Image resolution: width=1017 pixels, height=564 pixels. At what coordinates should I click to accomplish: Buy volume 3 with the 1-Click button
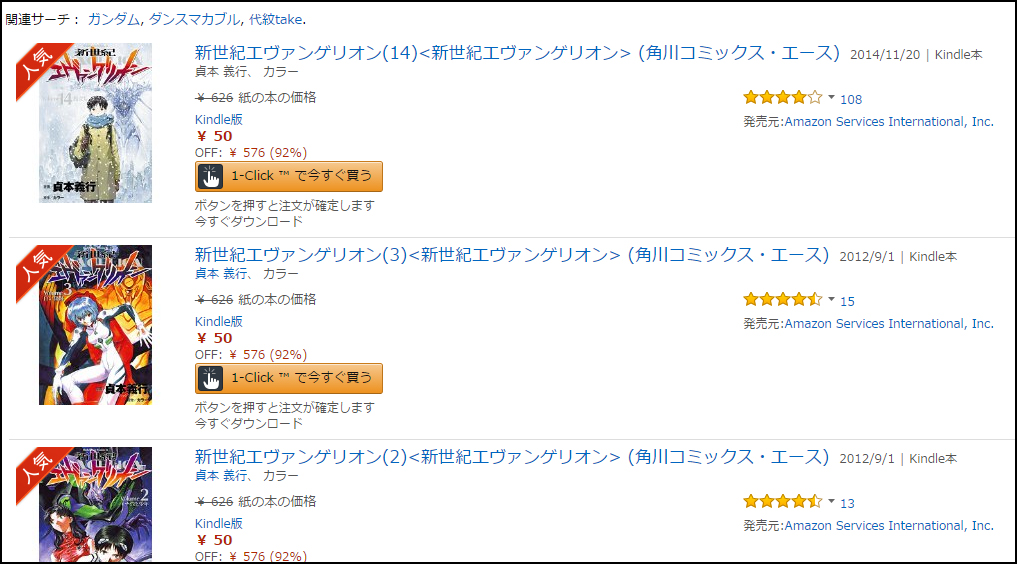[x=289, y=379]
